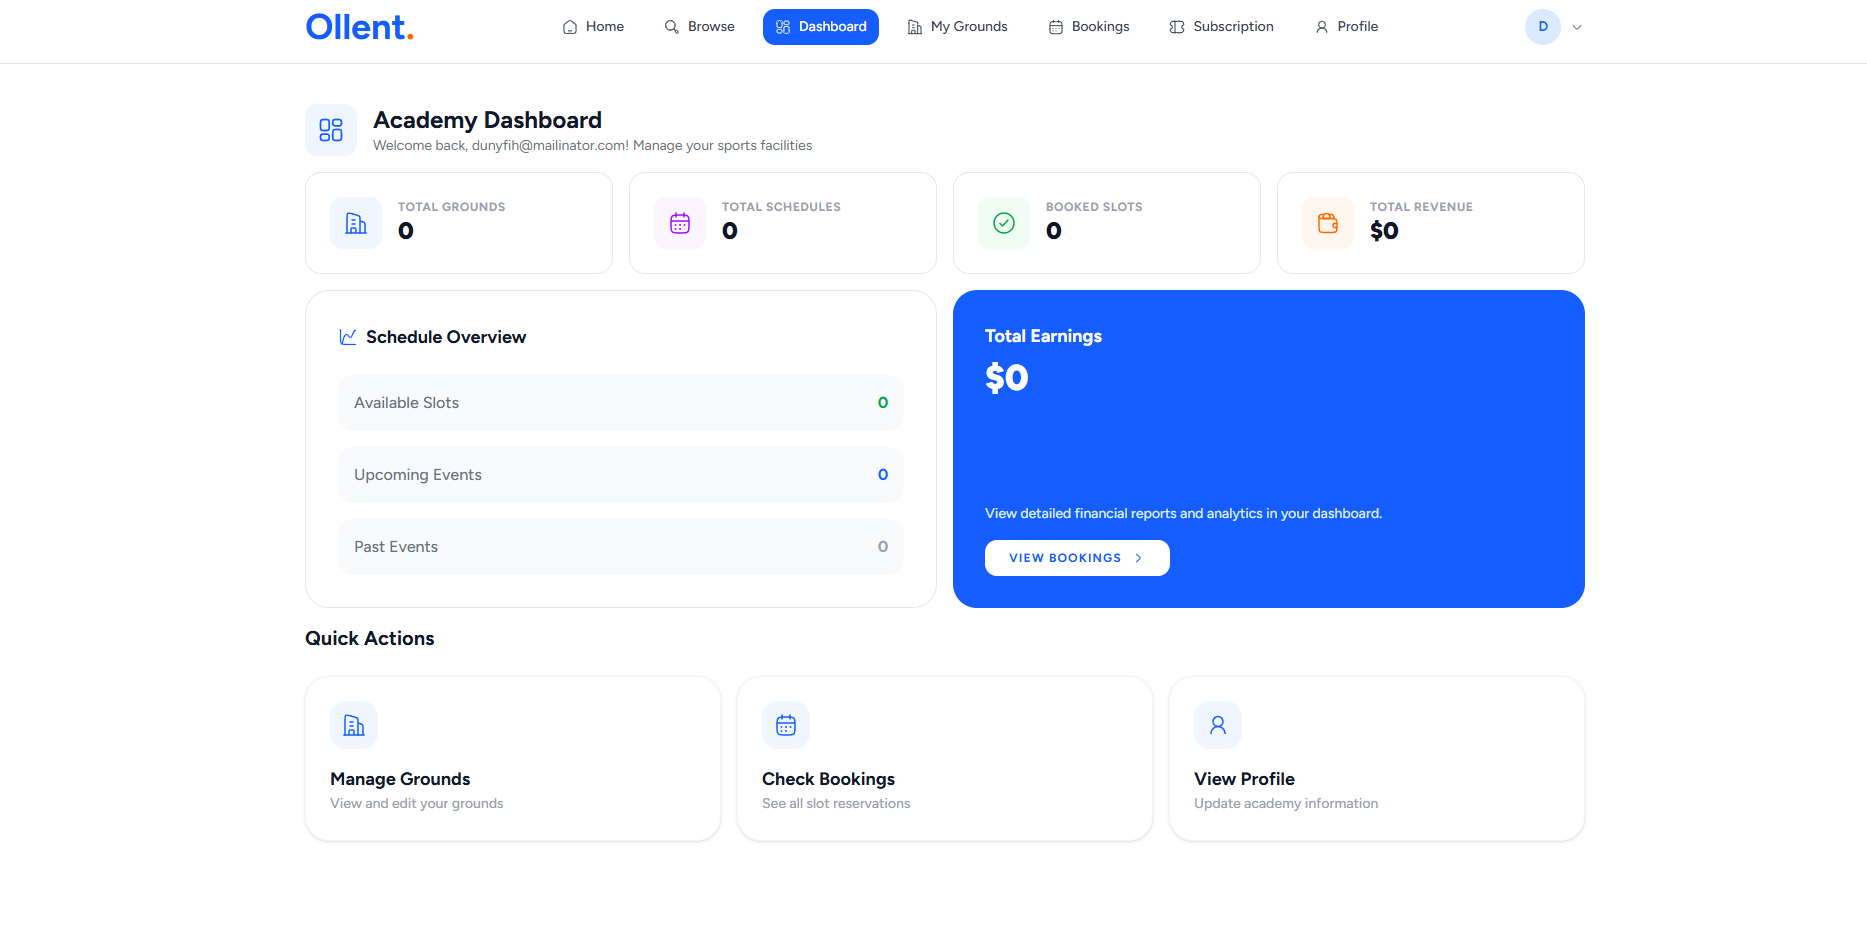
Task: Open the Manage Grounds quick action title
Action: (x=400, y=779)
